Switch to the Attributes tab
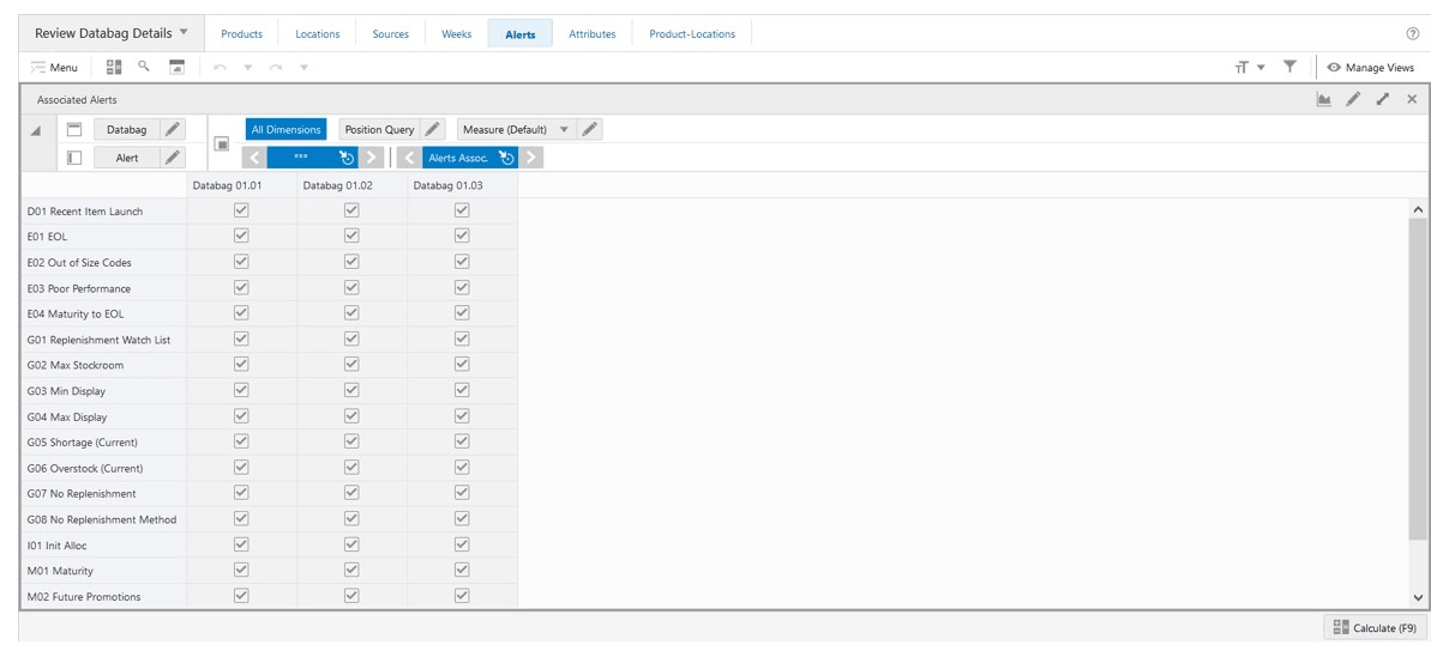 click(592, 33)
